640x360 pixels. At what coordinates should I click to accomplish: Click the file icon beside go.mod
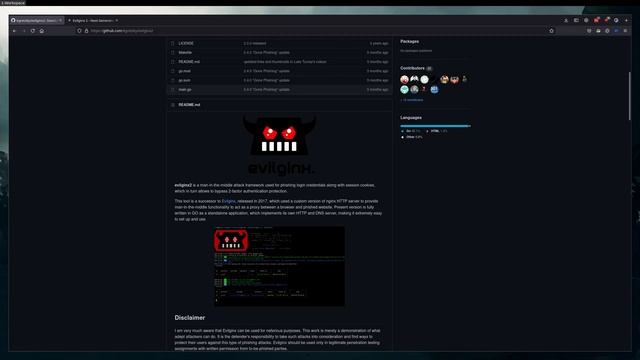pyautogui.click(x=173, y=71)
